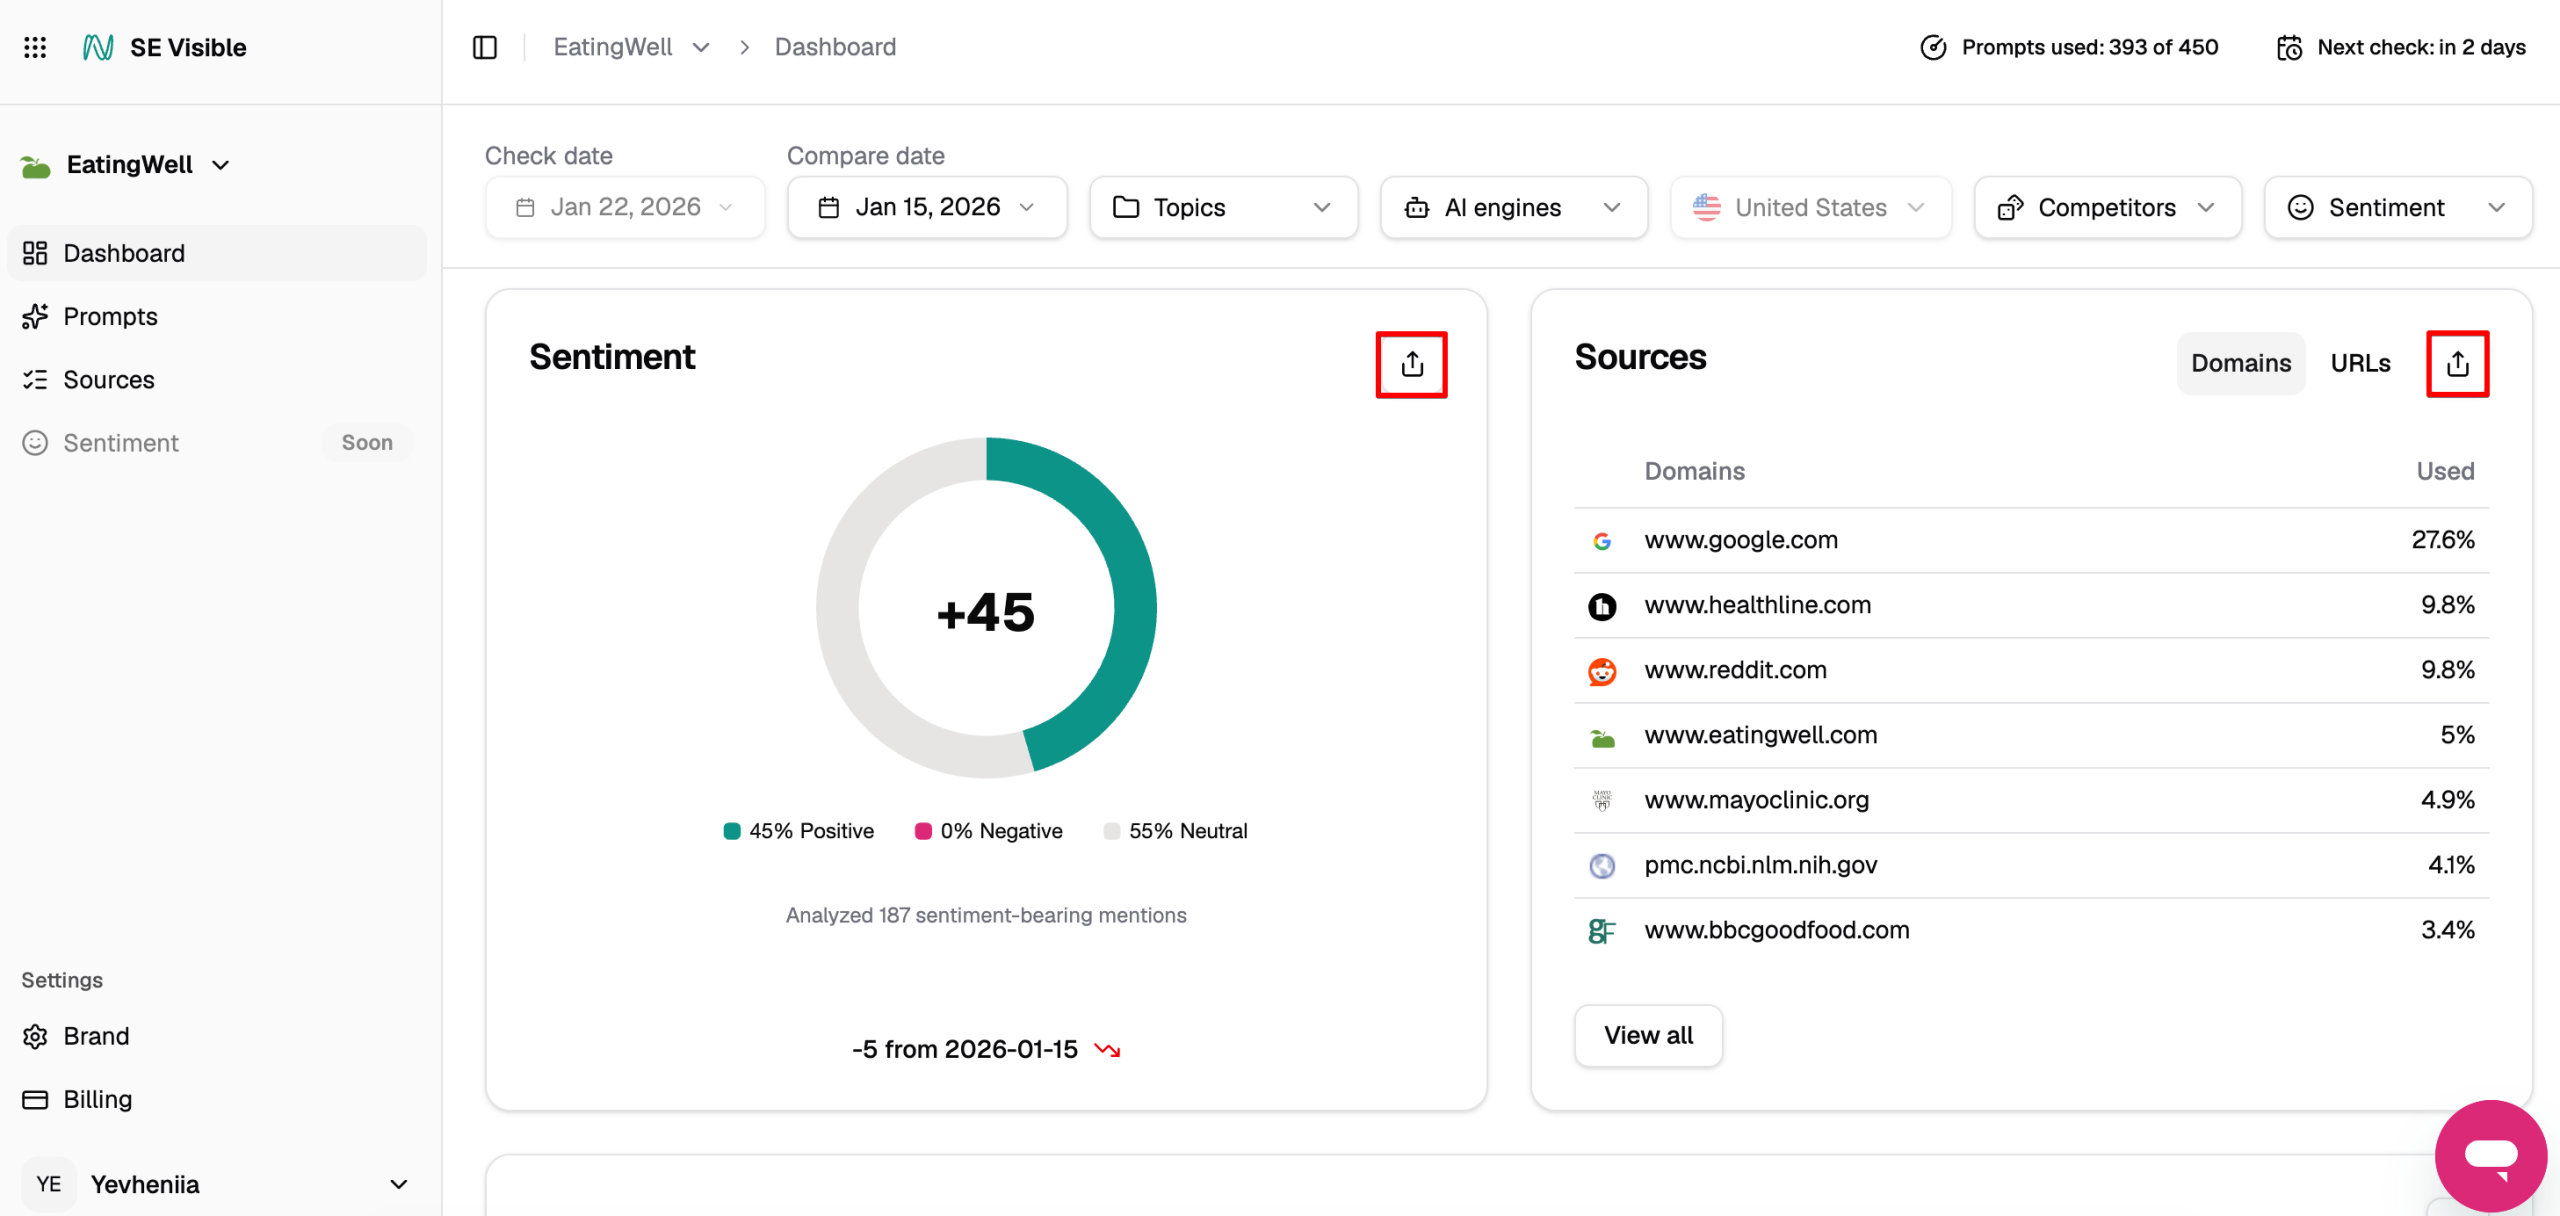Open the Prompts section from the sidebar
The width and height of the screenshot is (2560, 1216).
click(110, 316)
